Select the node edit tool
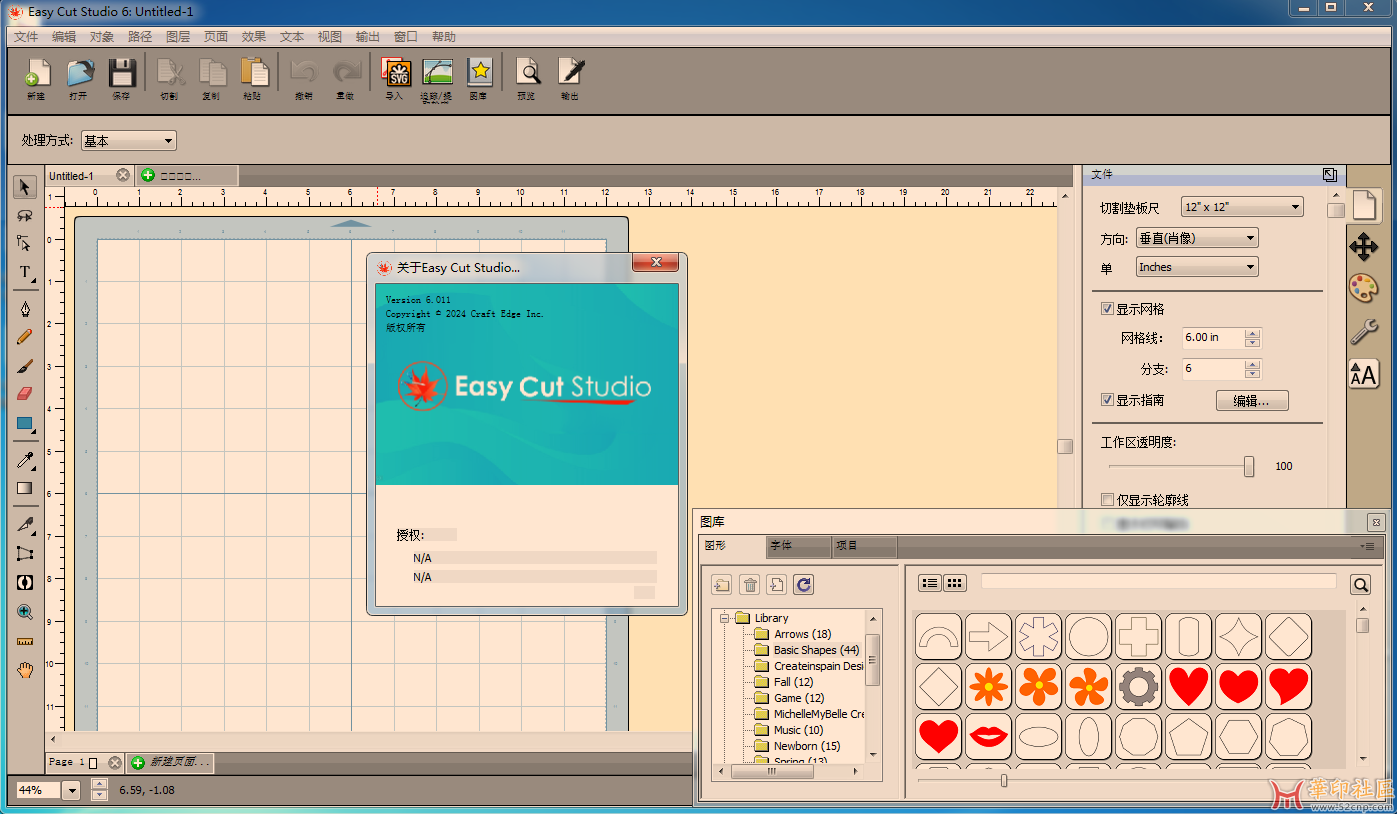Viewport: 1397px width, 814px height. pyautogui.click(x=25, y=243)
